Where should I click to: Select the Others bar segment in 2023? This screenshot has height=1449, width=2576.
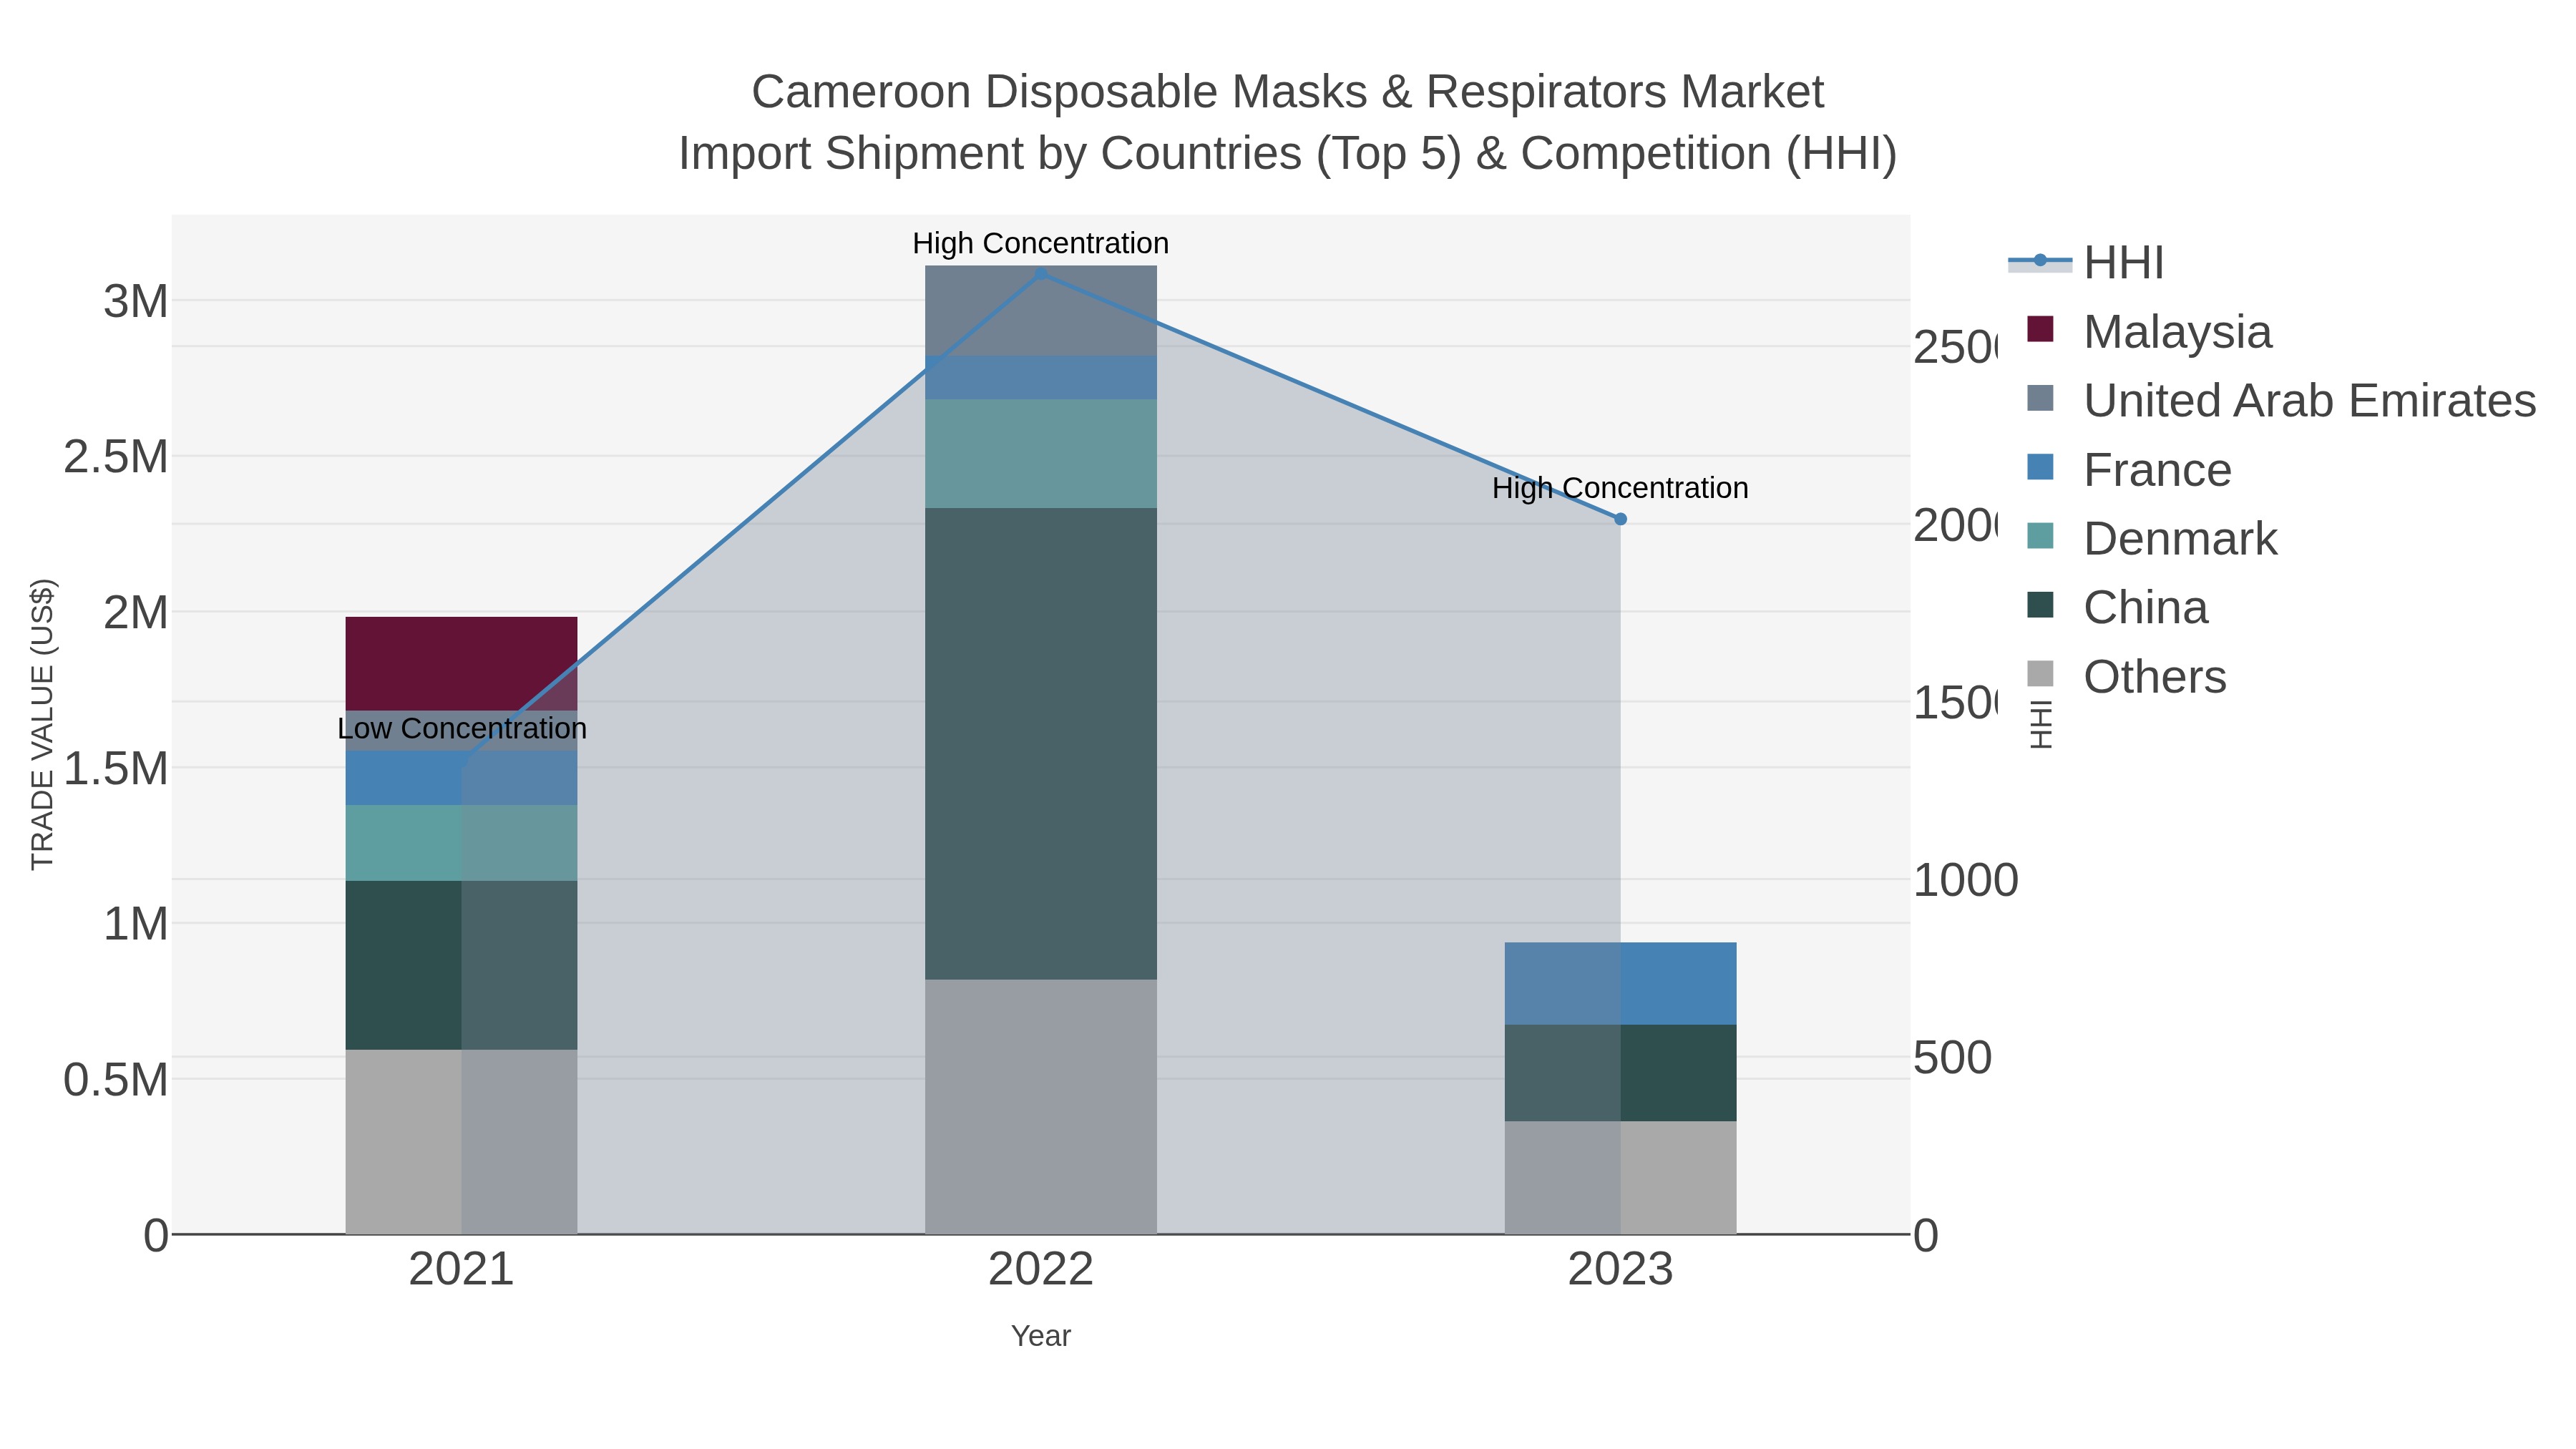(1621, 1178)
